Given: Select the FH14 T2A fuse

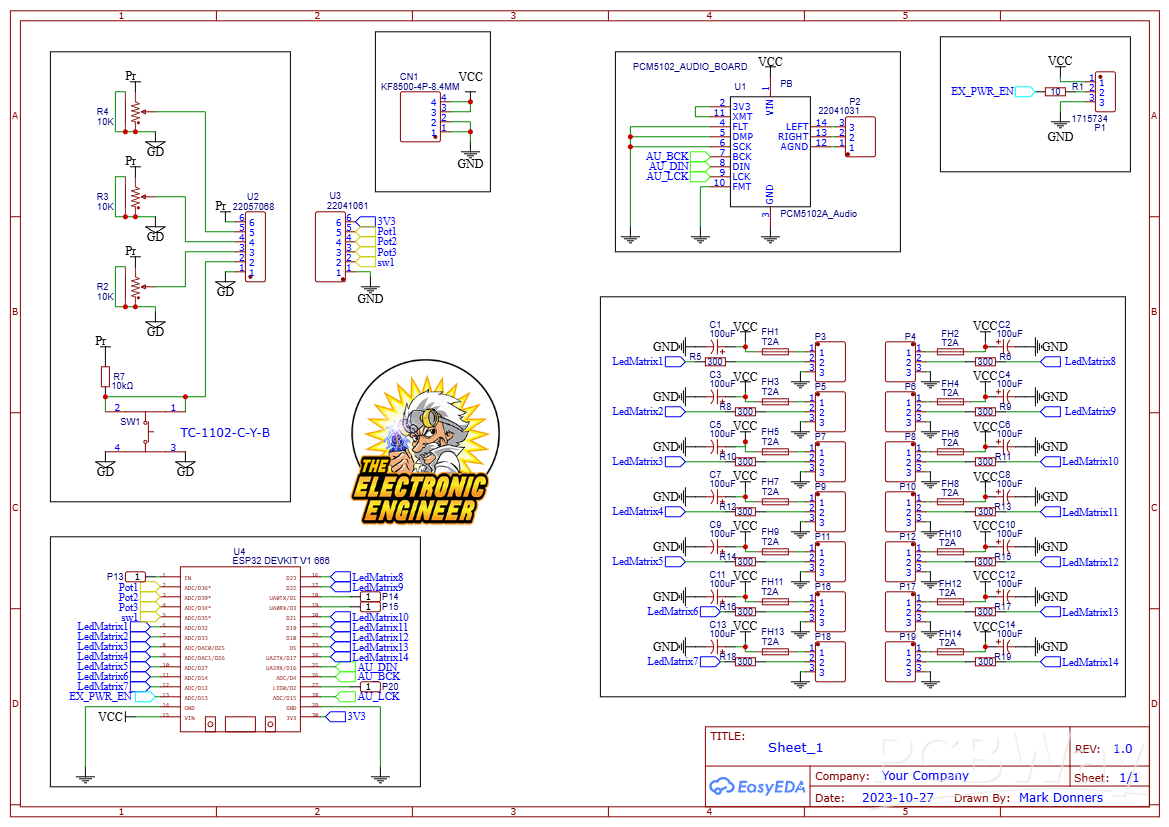Looking at the screenshot, I should pos(950,652).
